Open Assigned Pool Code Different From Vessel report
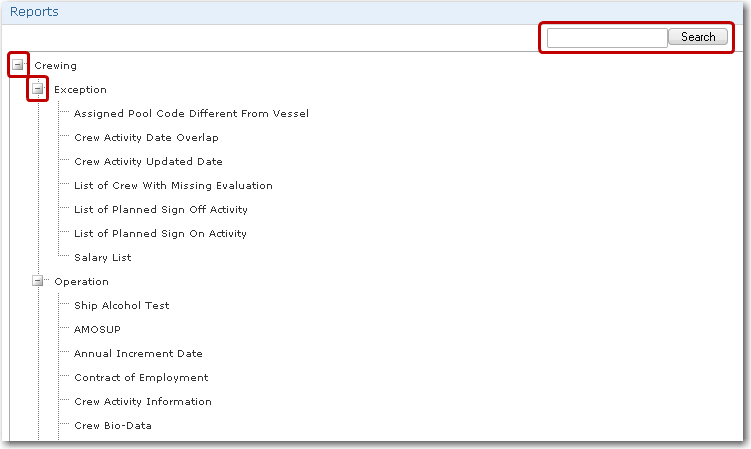Viewport: 751px width, 449px height. (x=191, y=114)
